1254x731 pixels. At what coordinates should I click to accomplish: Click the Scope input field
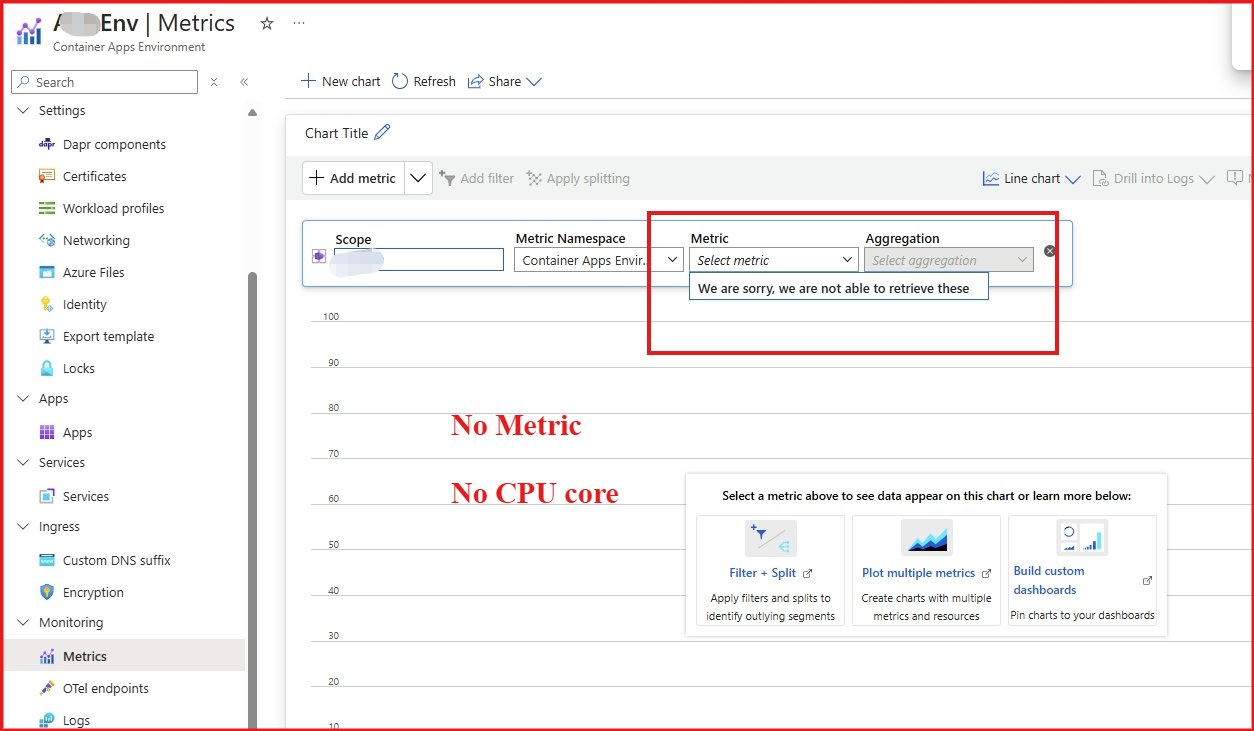click(419, 260)
